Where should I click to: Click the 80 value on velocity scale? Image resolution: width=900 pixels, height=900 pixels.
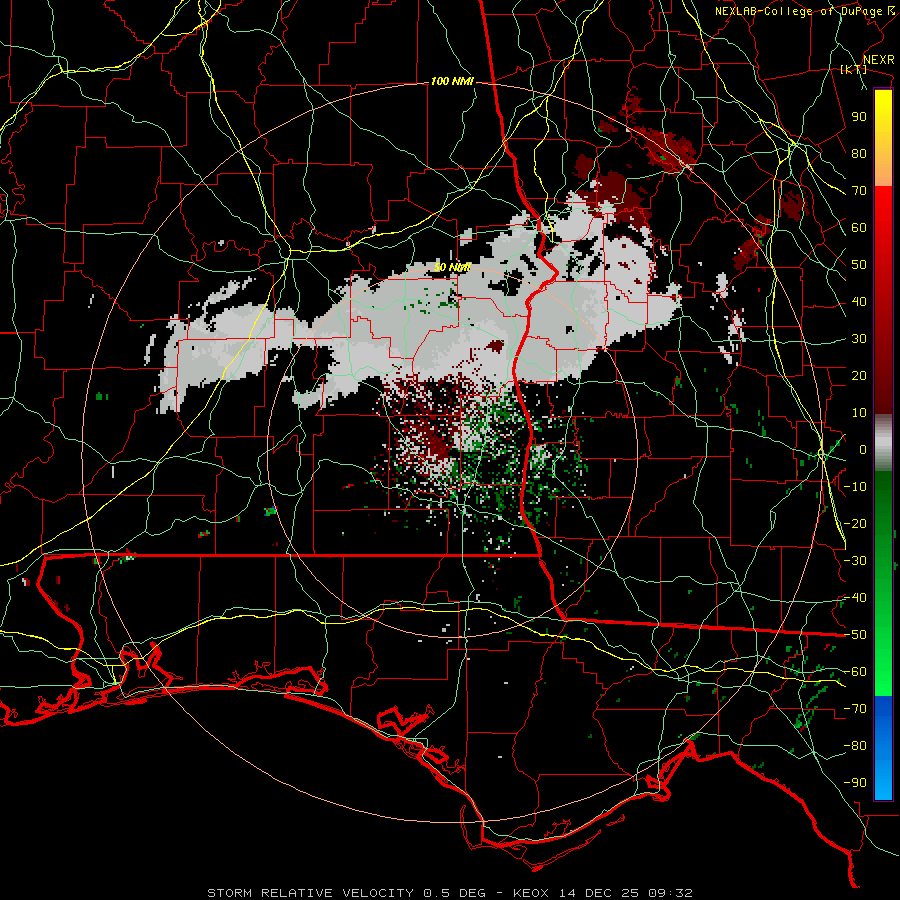(859, 153)
